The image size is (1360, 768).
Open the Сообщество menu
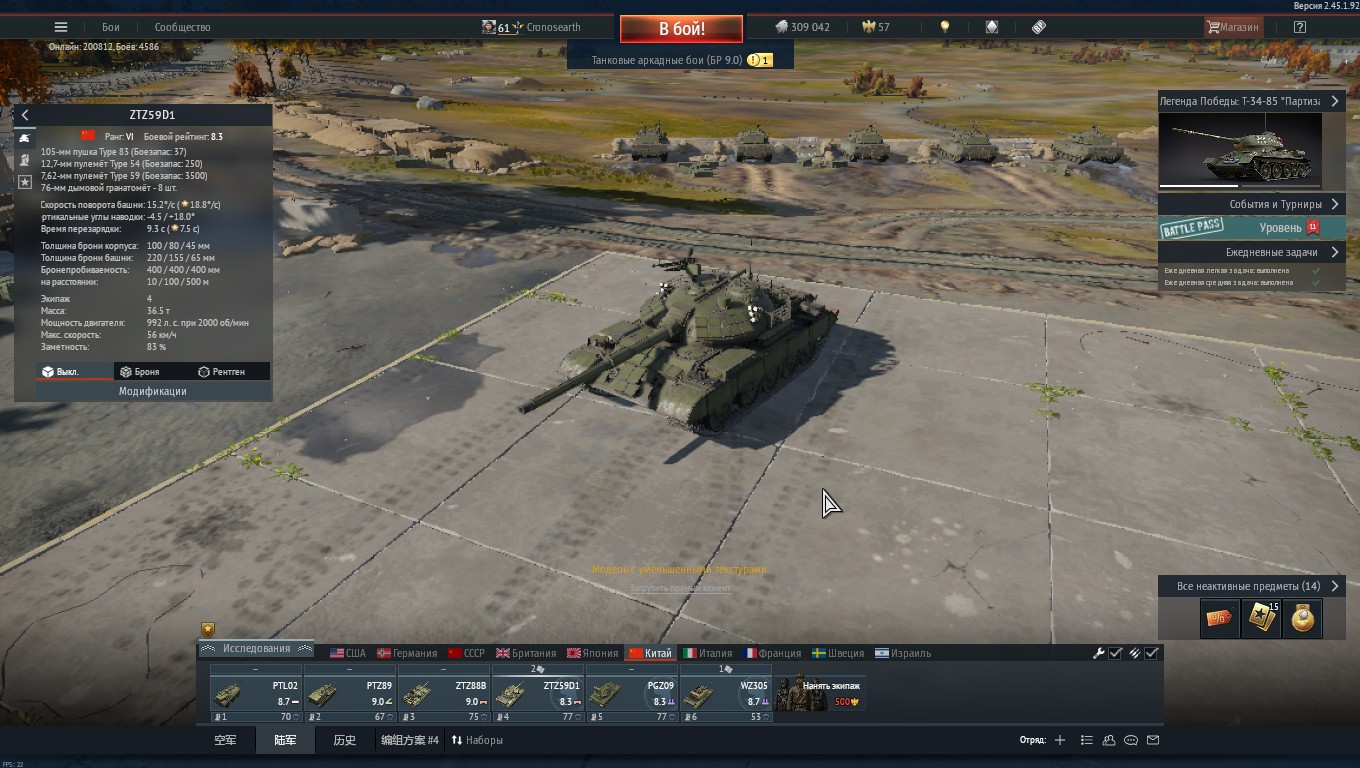[x=182, y=27]
